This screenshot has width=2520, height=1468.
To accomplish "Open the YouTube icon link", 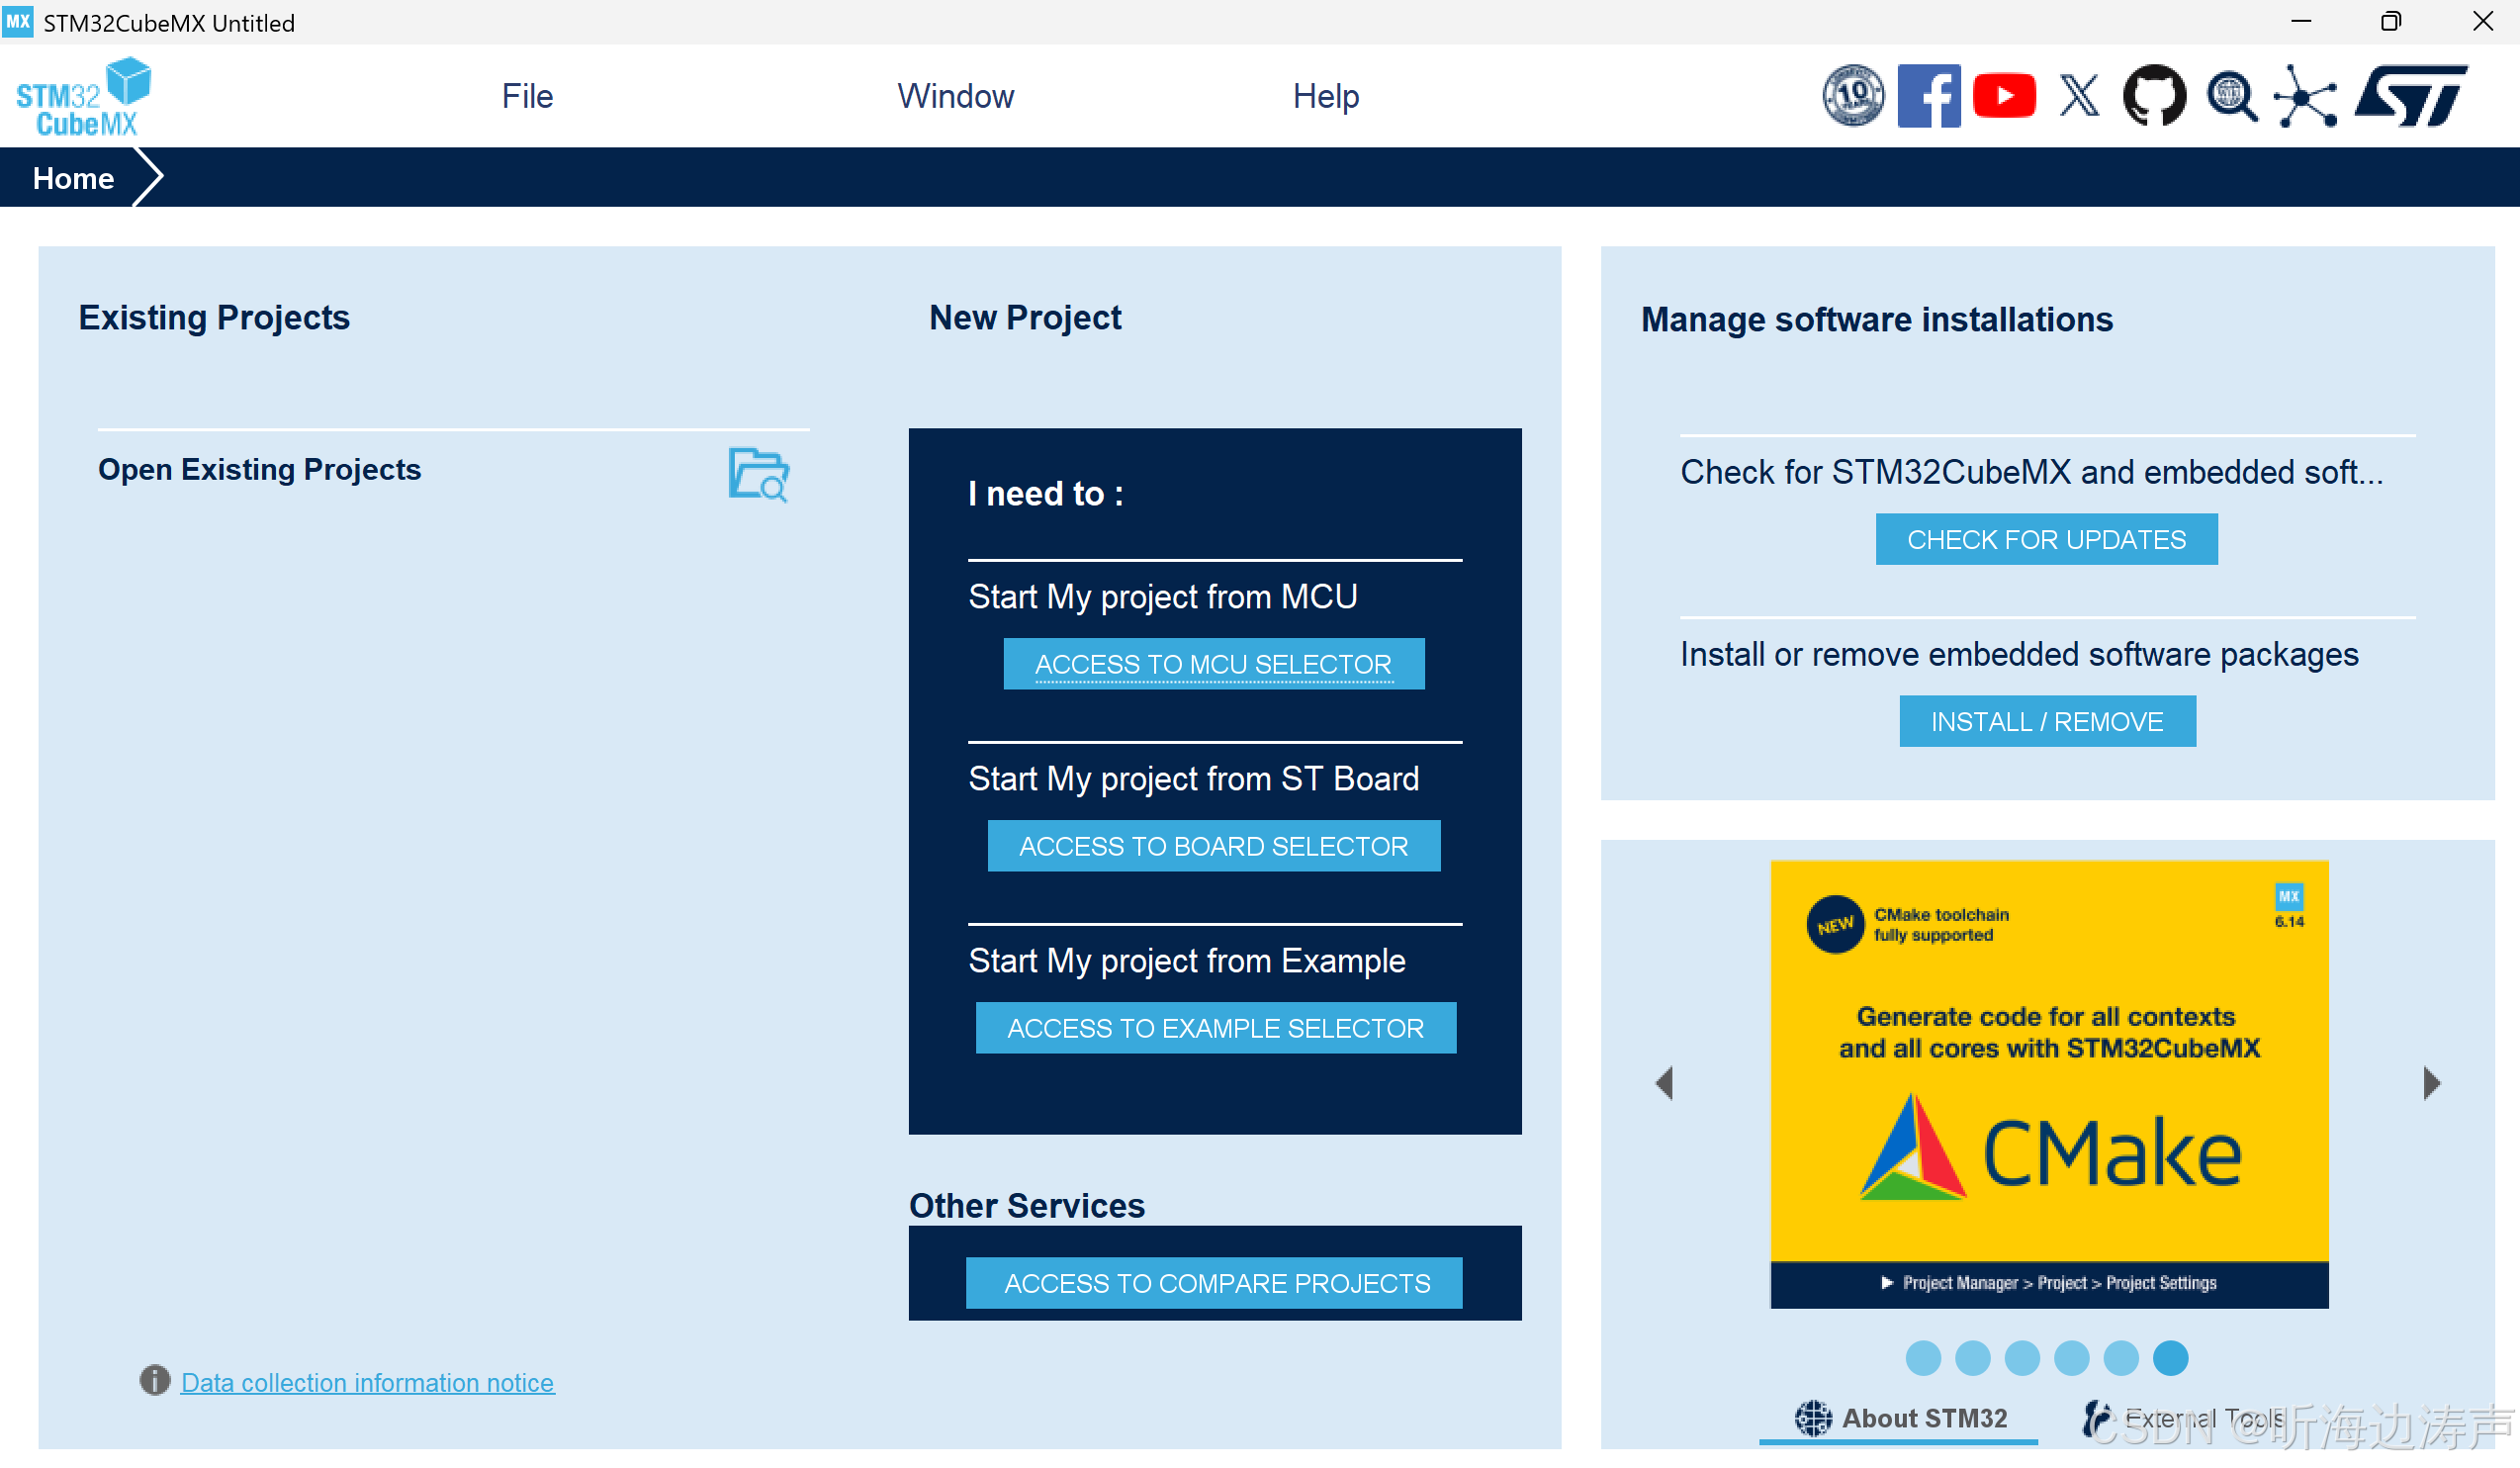I will [x=2004, y=96].
